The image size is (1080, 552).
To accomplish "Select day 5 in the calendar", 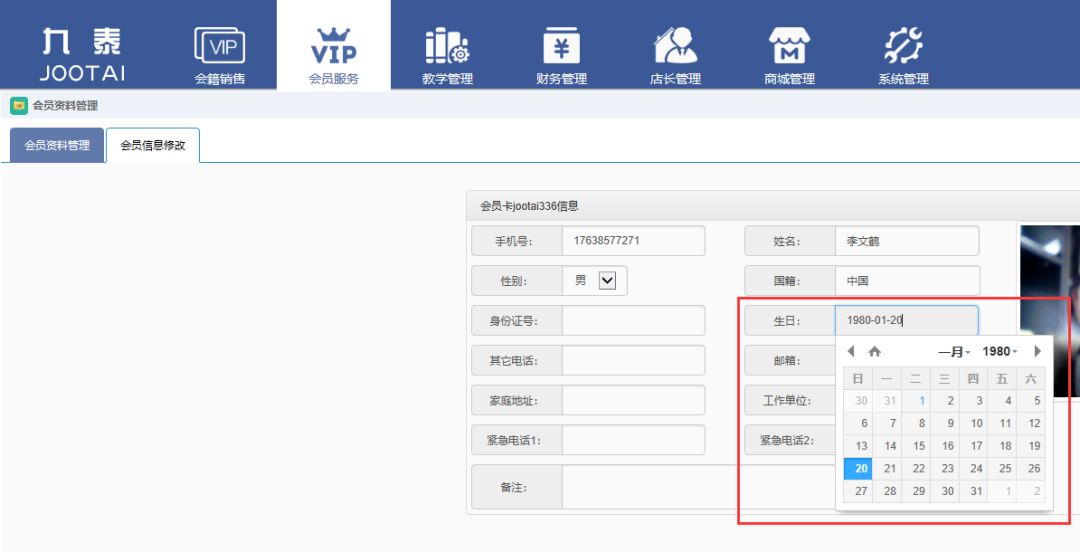I will pos(1031,400).
